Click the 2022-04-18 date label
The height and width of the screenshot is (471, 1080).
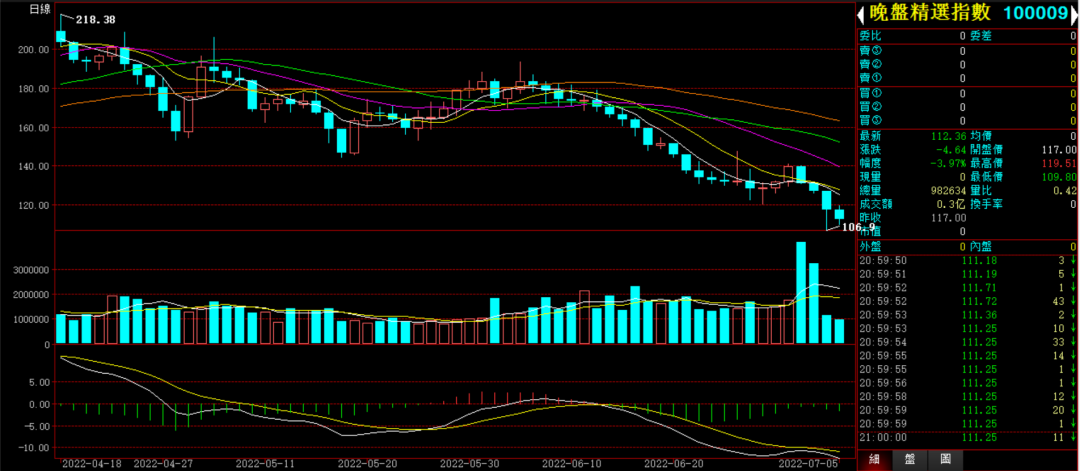[x=90, y=465]
